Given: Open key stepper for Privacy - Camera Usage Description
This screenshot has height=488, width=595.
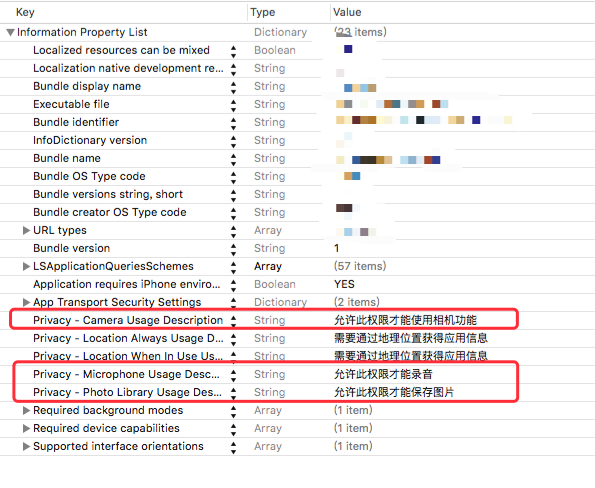Looking at the screenshot, I should tap(233, 321).
